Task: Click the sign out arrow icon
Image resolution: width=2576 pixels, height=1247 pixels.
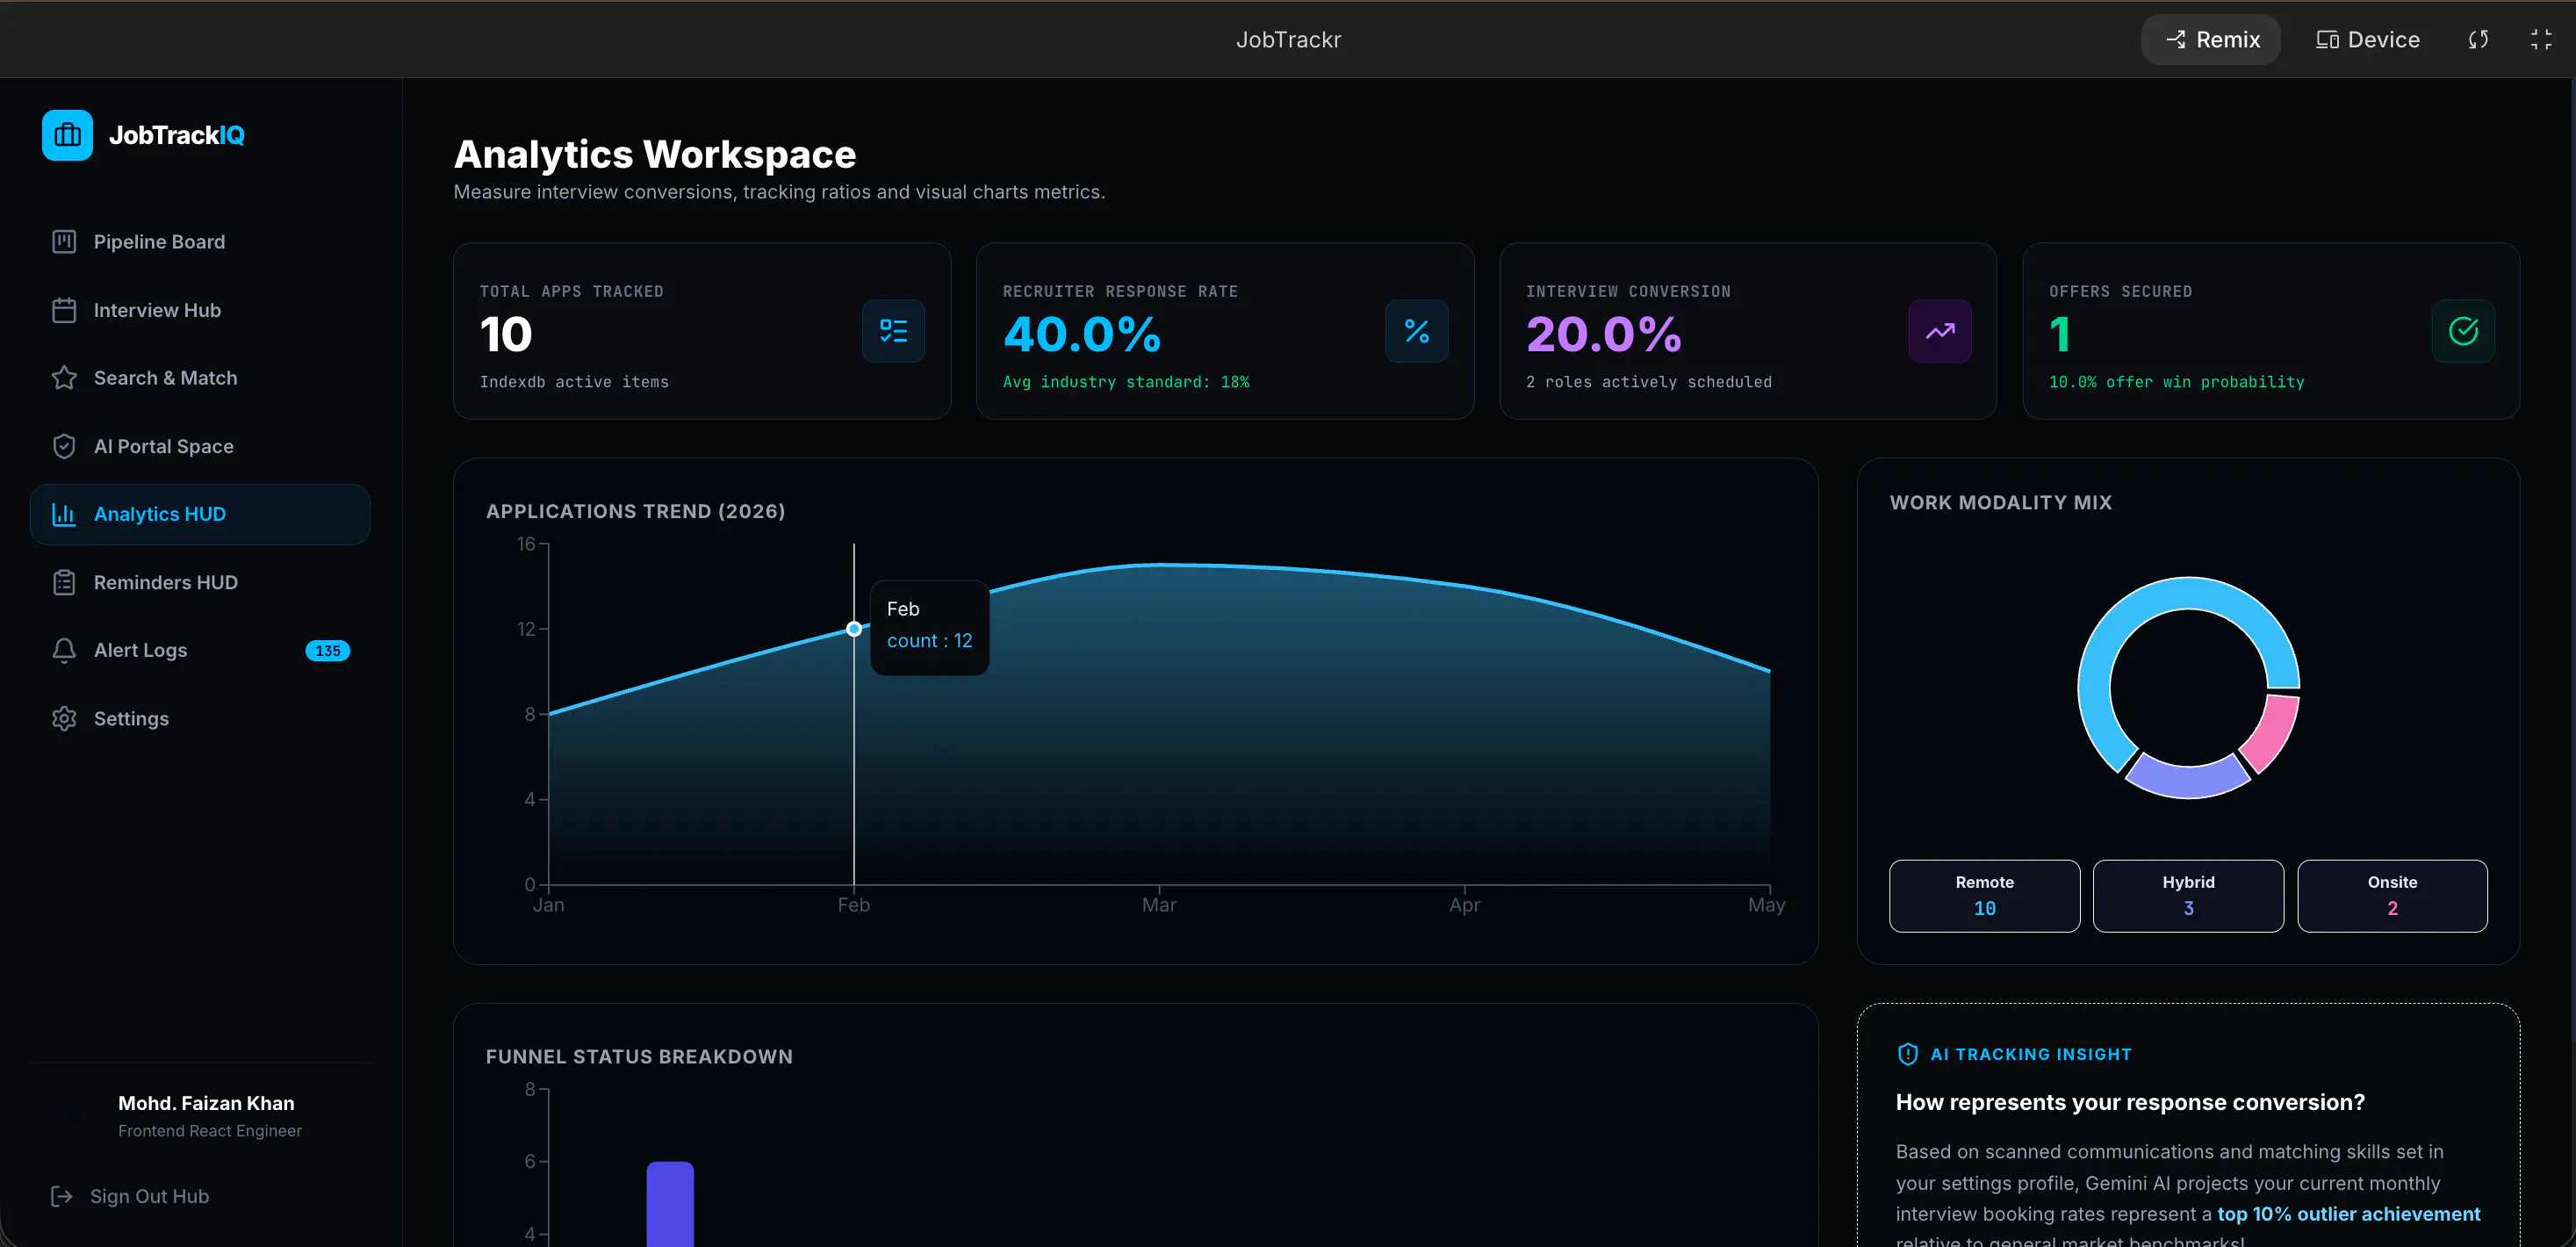Action: tap(62, 1196)
